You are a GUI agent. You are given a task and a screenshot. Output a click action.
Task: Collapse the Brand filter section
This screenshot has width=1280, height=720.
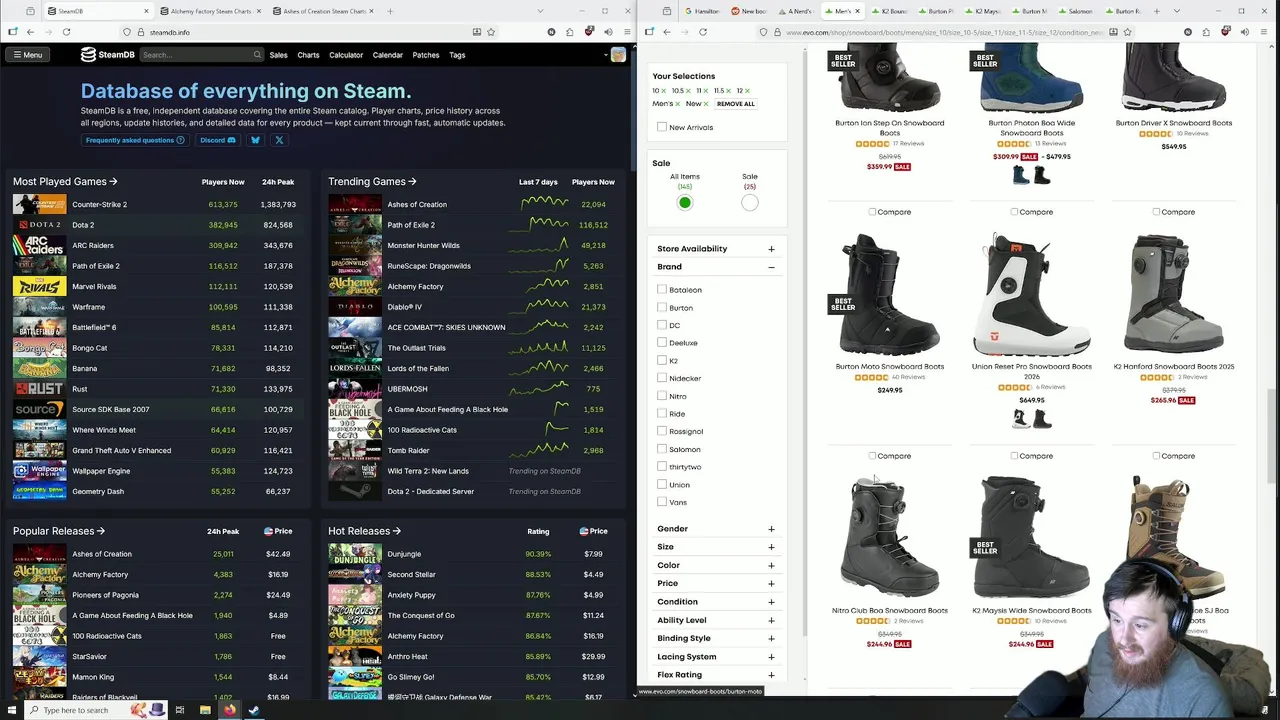click(x=771, y=267)
